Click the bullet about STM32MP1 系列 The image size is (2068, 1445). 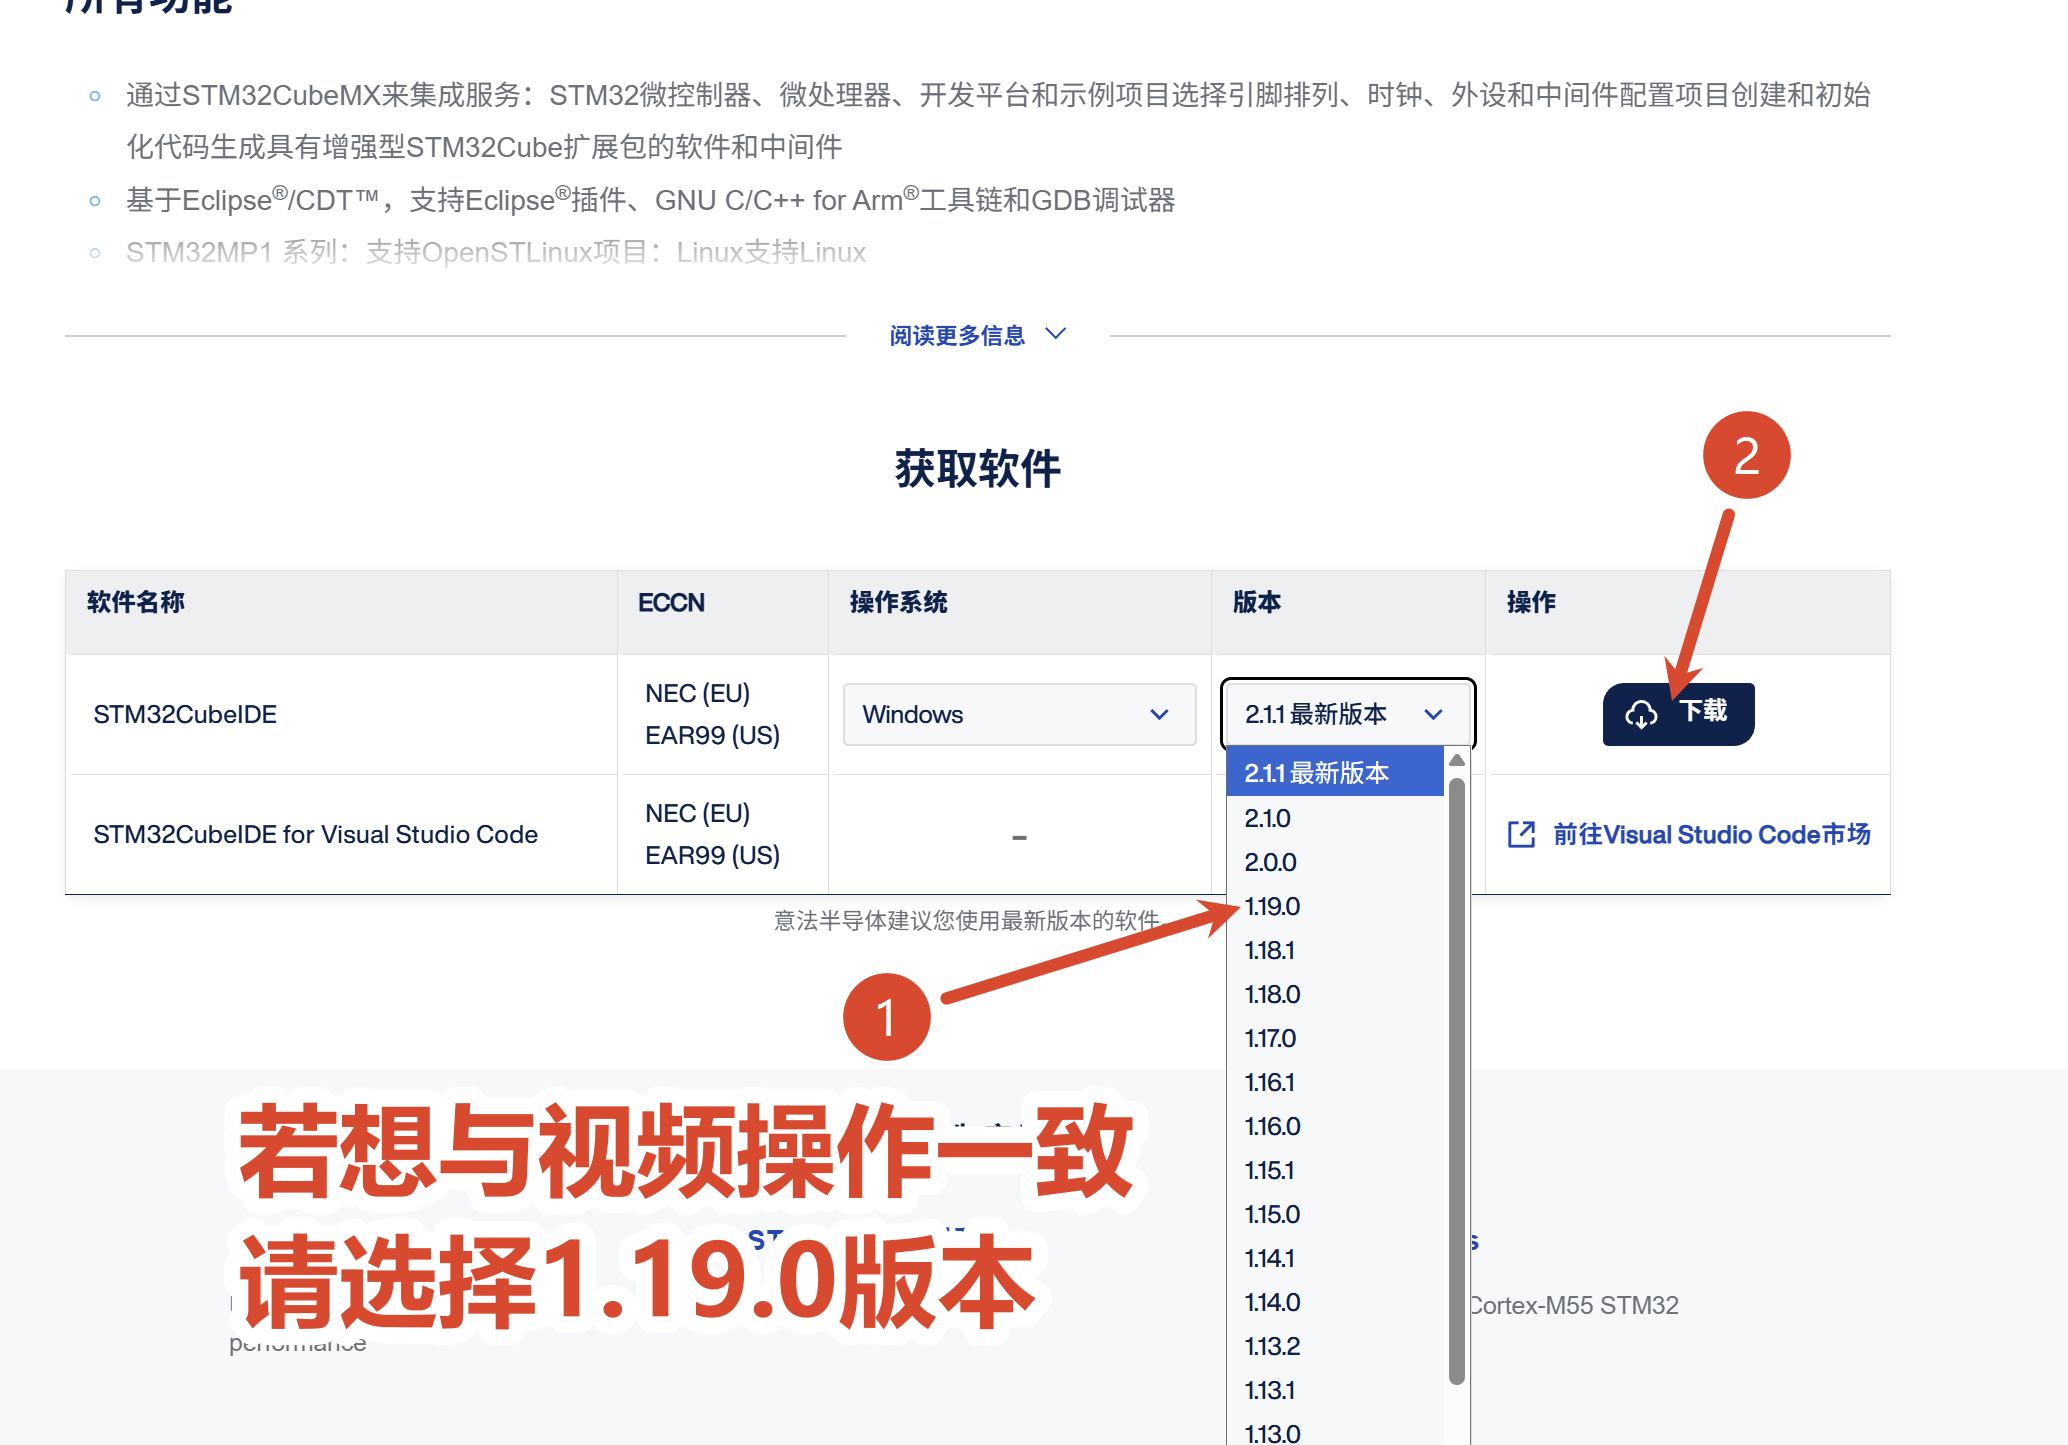496,252
